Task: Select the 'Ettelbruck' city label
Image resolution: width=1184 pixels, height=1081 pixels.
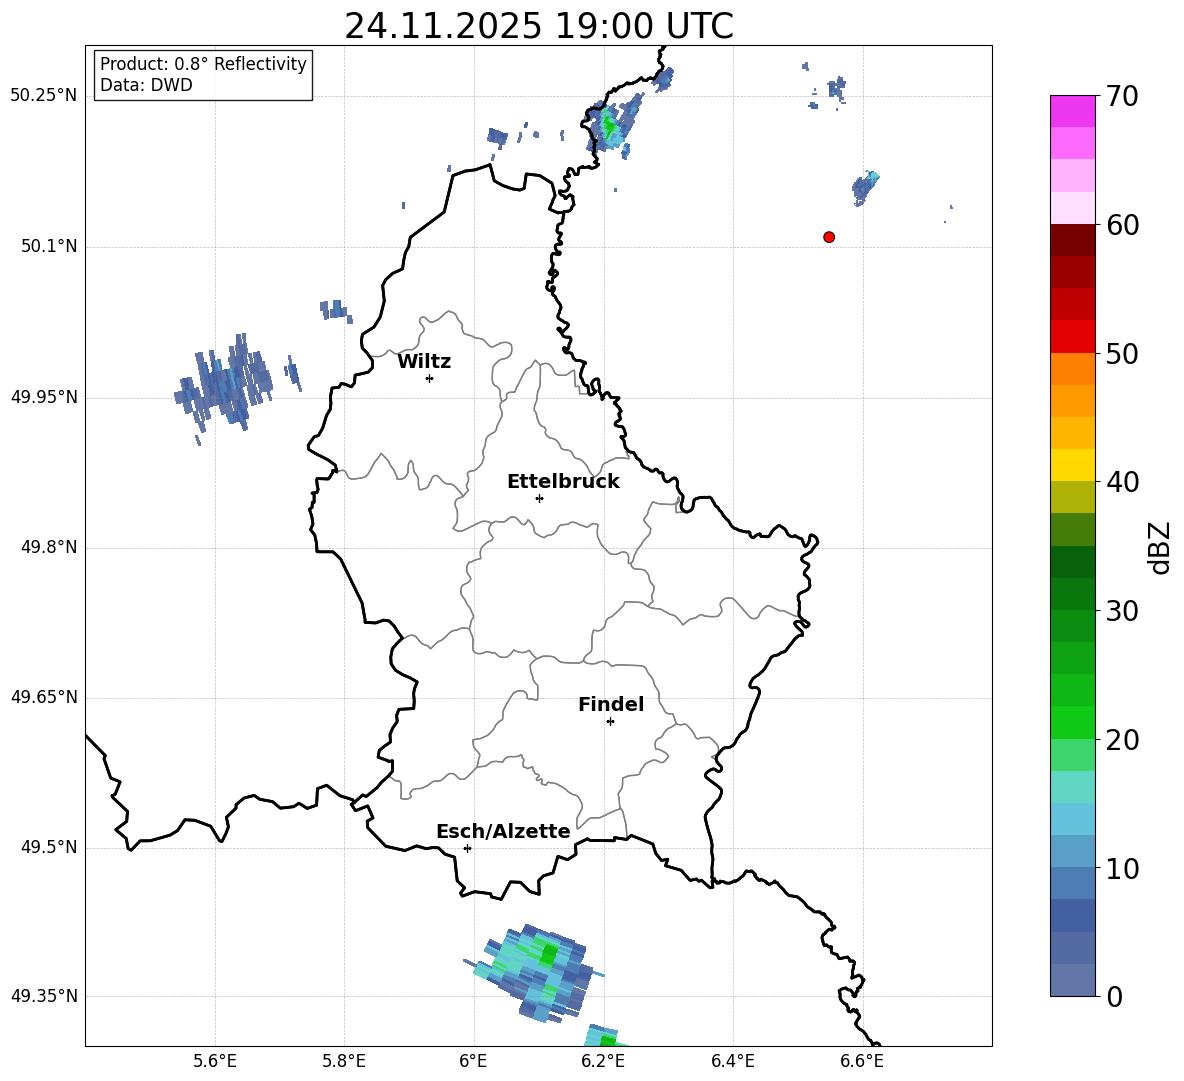Action: pos(563,482)
